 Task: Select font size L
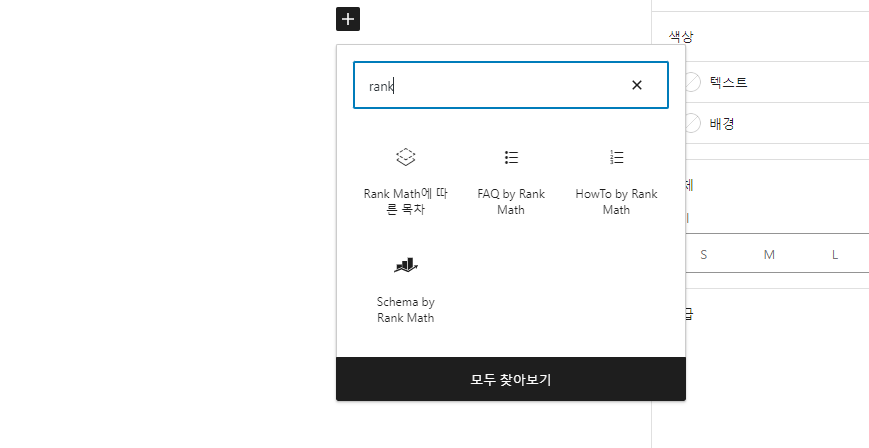[835, 254]
